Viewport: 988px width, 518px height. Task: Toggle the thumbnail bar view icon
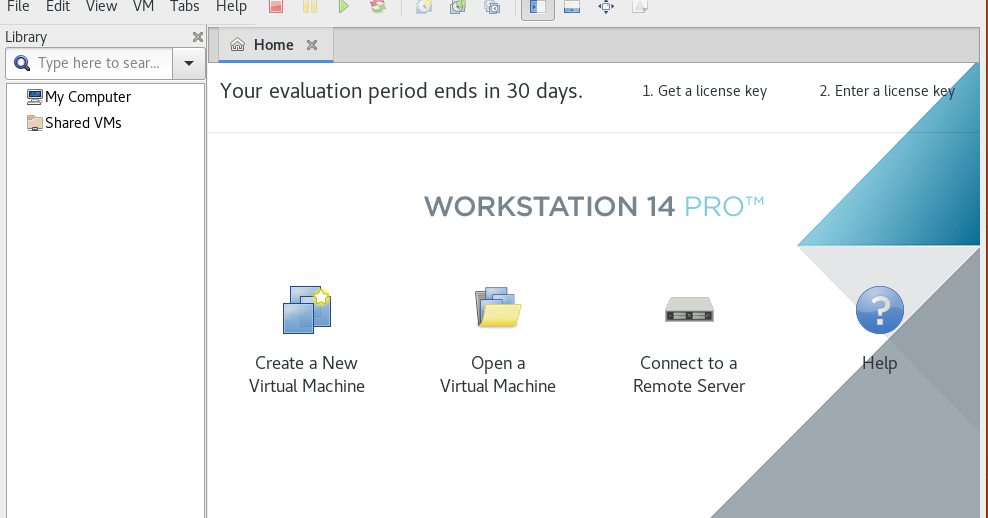[x=572, y=7]
